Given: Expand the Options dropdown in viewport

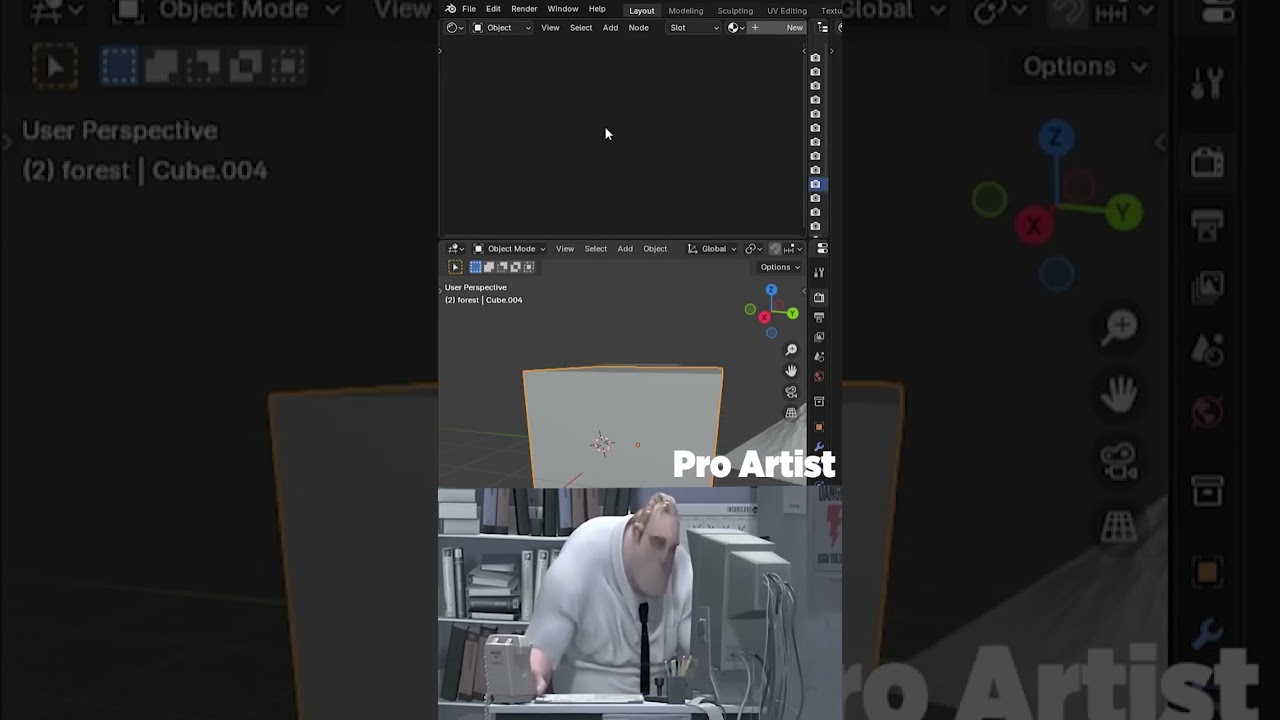Looking at the screenshot, I should (780, 267).
